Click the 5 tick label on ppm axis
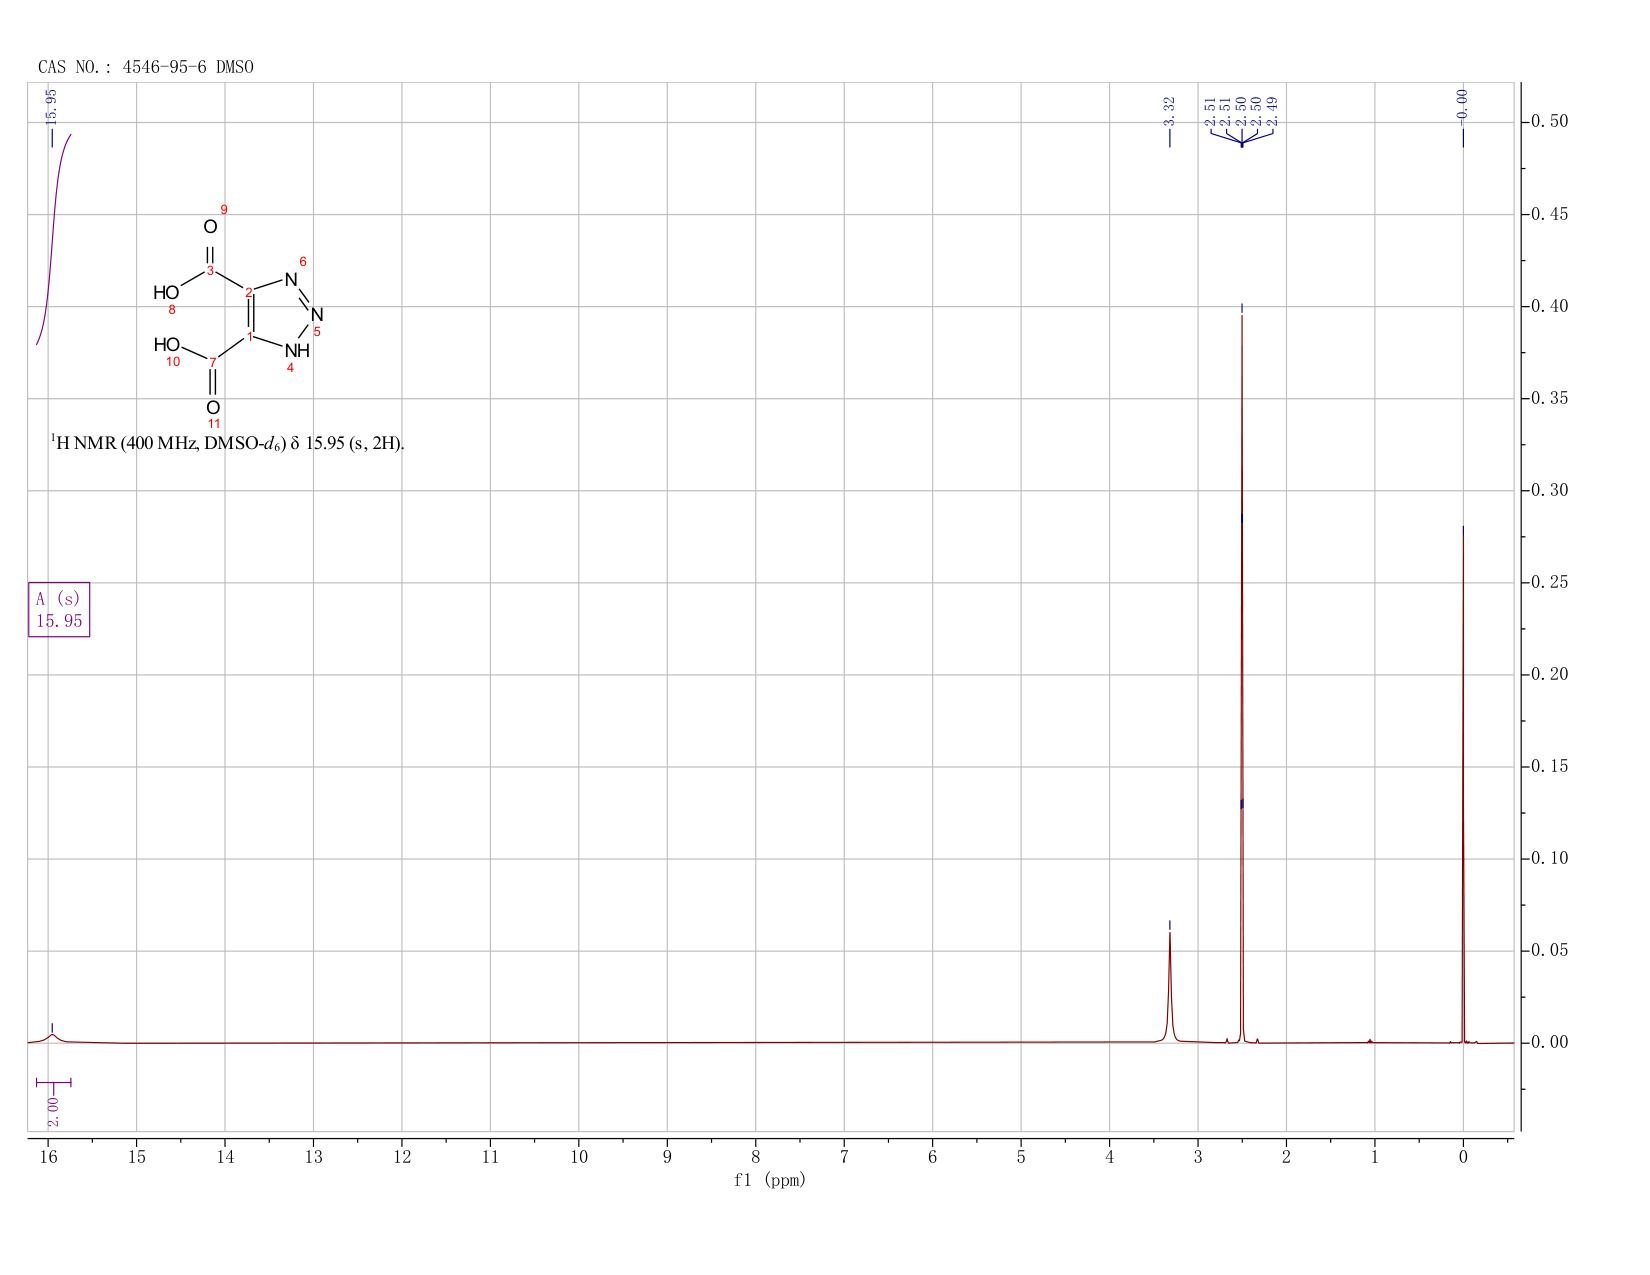The image size is (1650, 1275). tap(1021, 1157)
